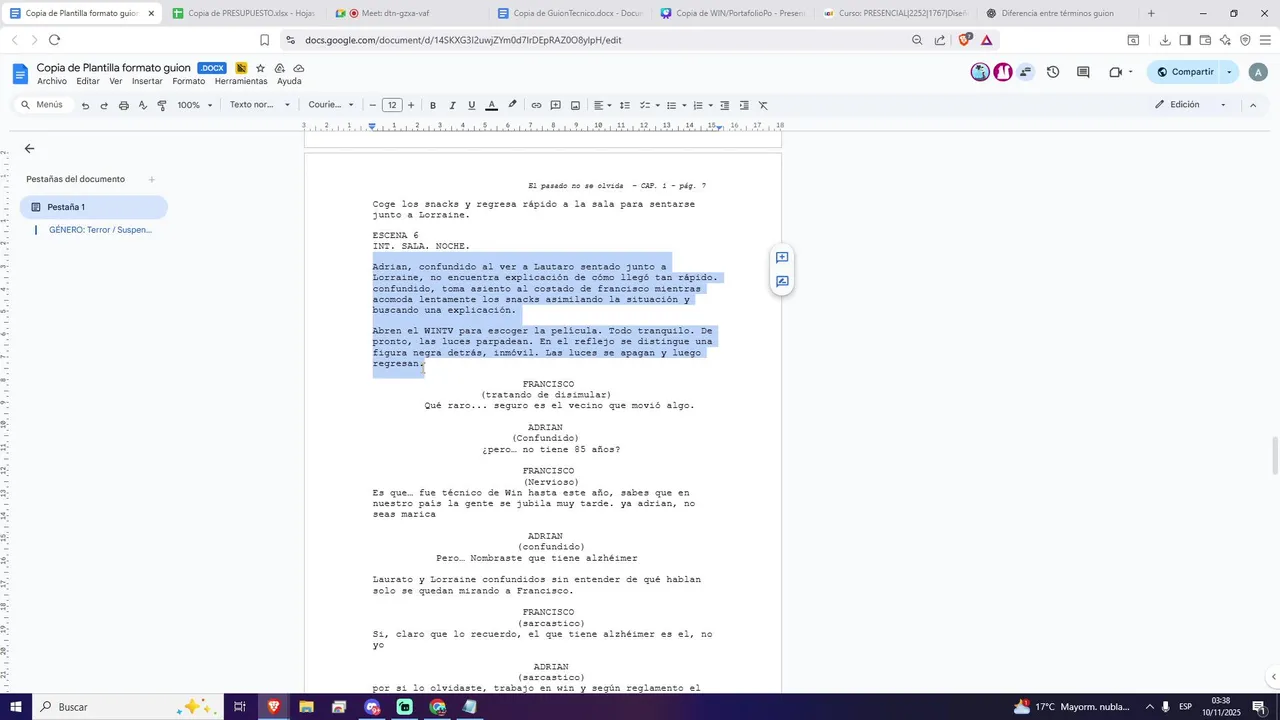The width and height of the screenshot is (1280, 720).
Task: Close the document tabs sidebar with back arrow
Action: point(29,149)
